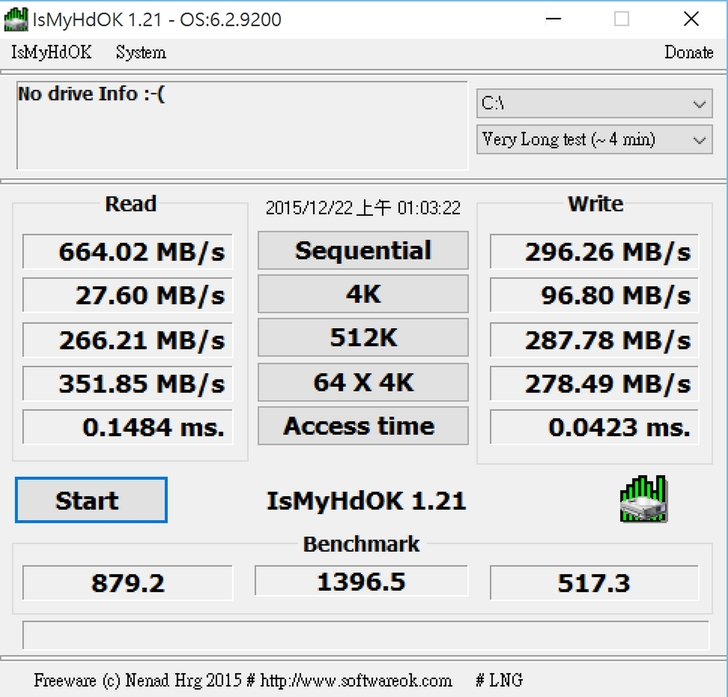Expand the Very Long test duration dropdown
The width and height of the screenshot is (728, 697).
pyautogui.click(x=594, y=140)
